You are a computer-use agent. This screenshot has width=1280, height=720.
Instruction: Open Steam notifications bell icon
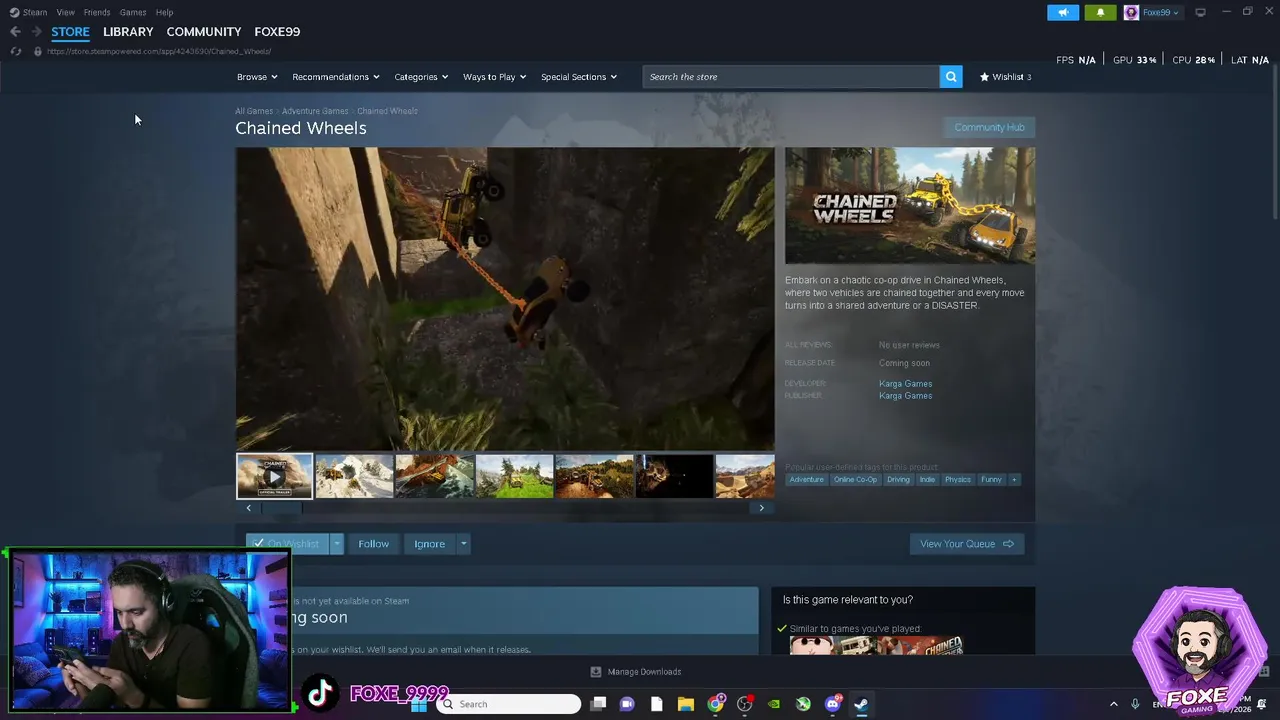1101,12
